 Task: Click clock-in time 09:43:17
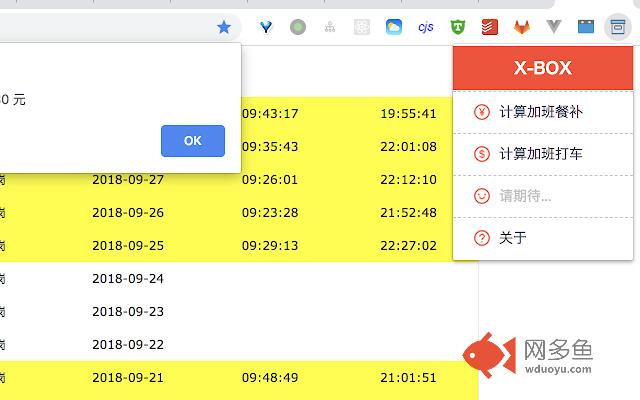(270, 113)
